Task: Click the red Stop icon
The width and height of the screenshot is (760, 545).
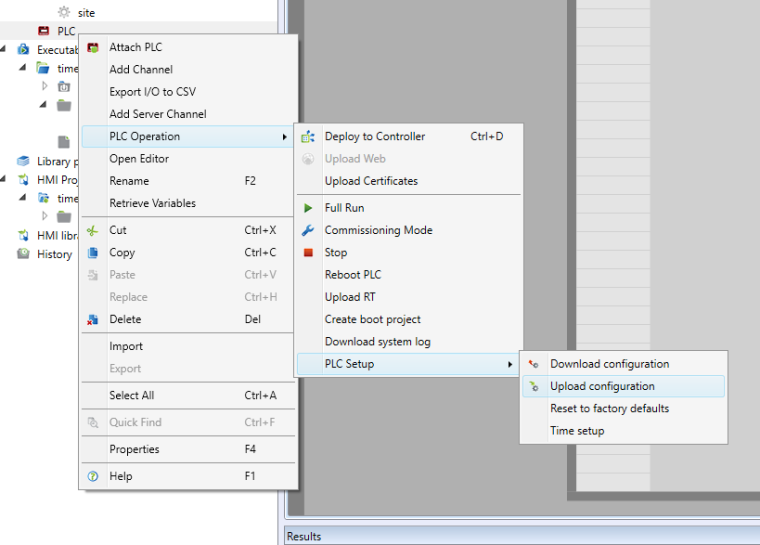Action: (x=308, y=253)
